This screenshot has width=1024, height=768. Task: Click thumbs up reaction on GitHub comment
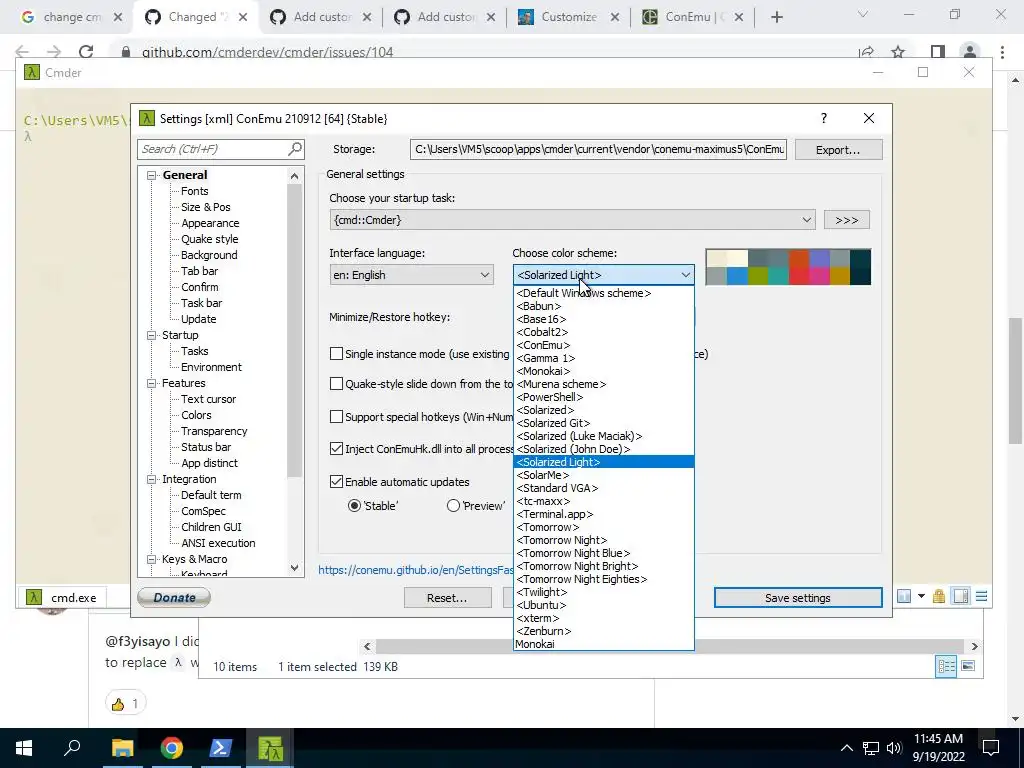[x=125, y=703]
